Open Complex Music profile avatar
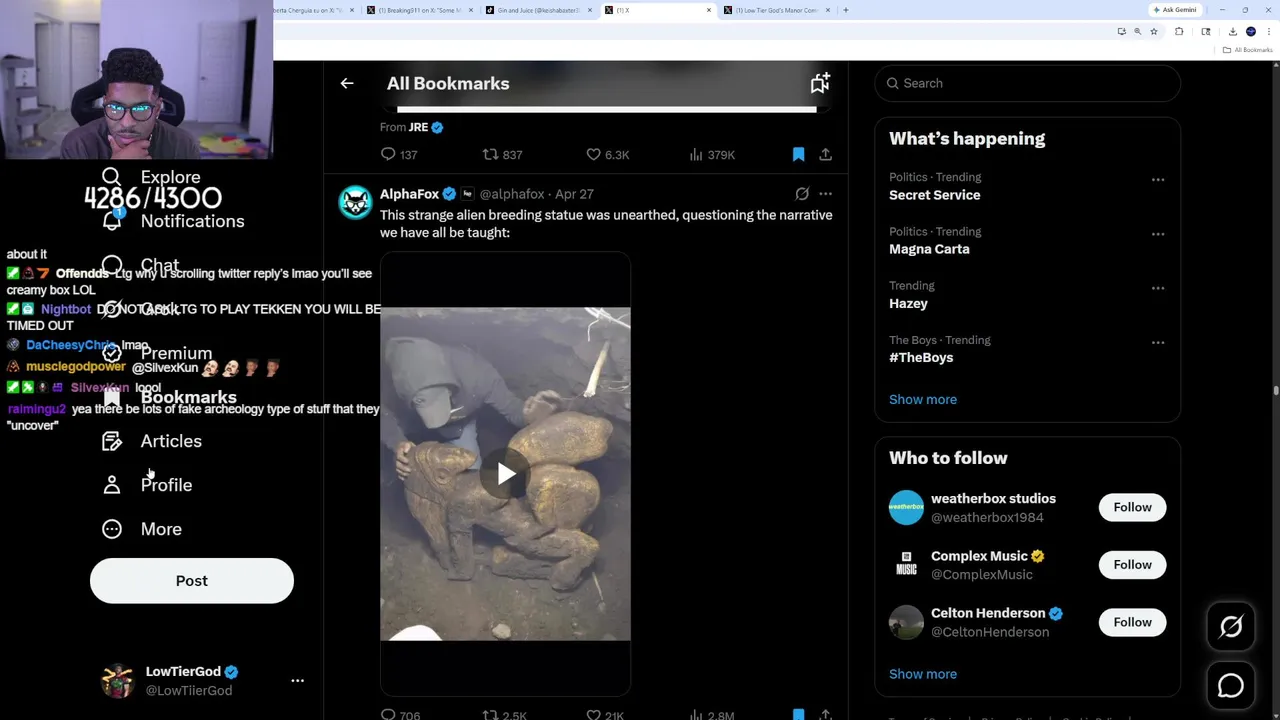 click(x=906, y=565)
